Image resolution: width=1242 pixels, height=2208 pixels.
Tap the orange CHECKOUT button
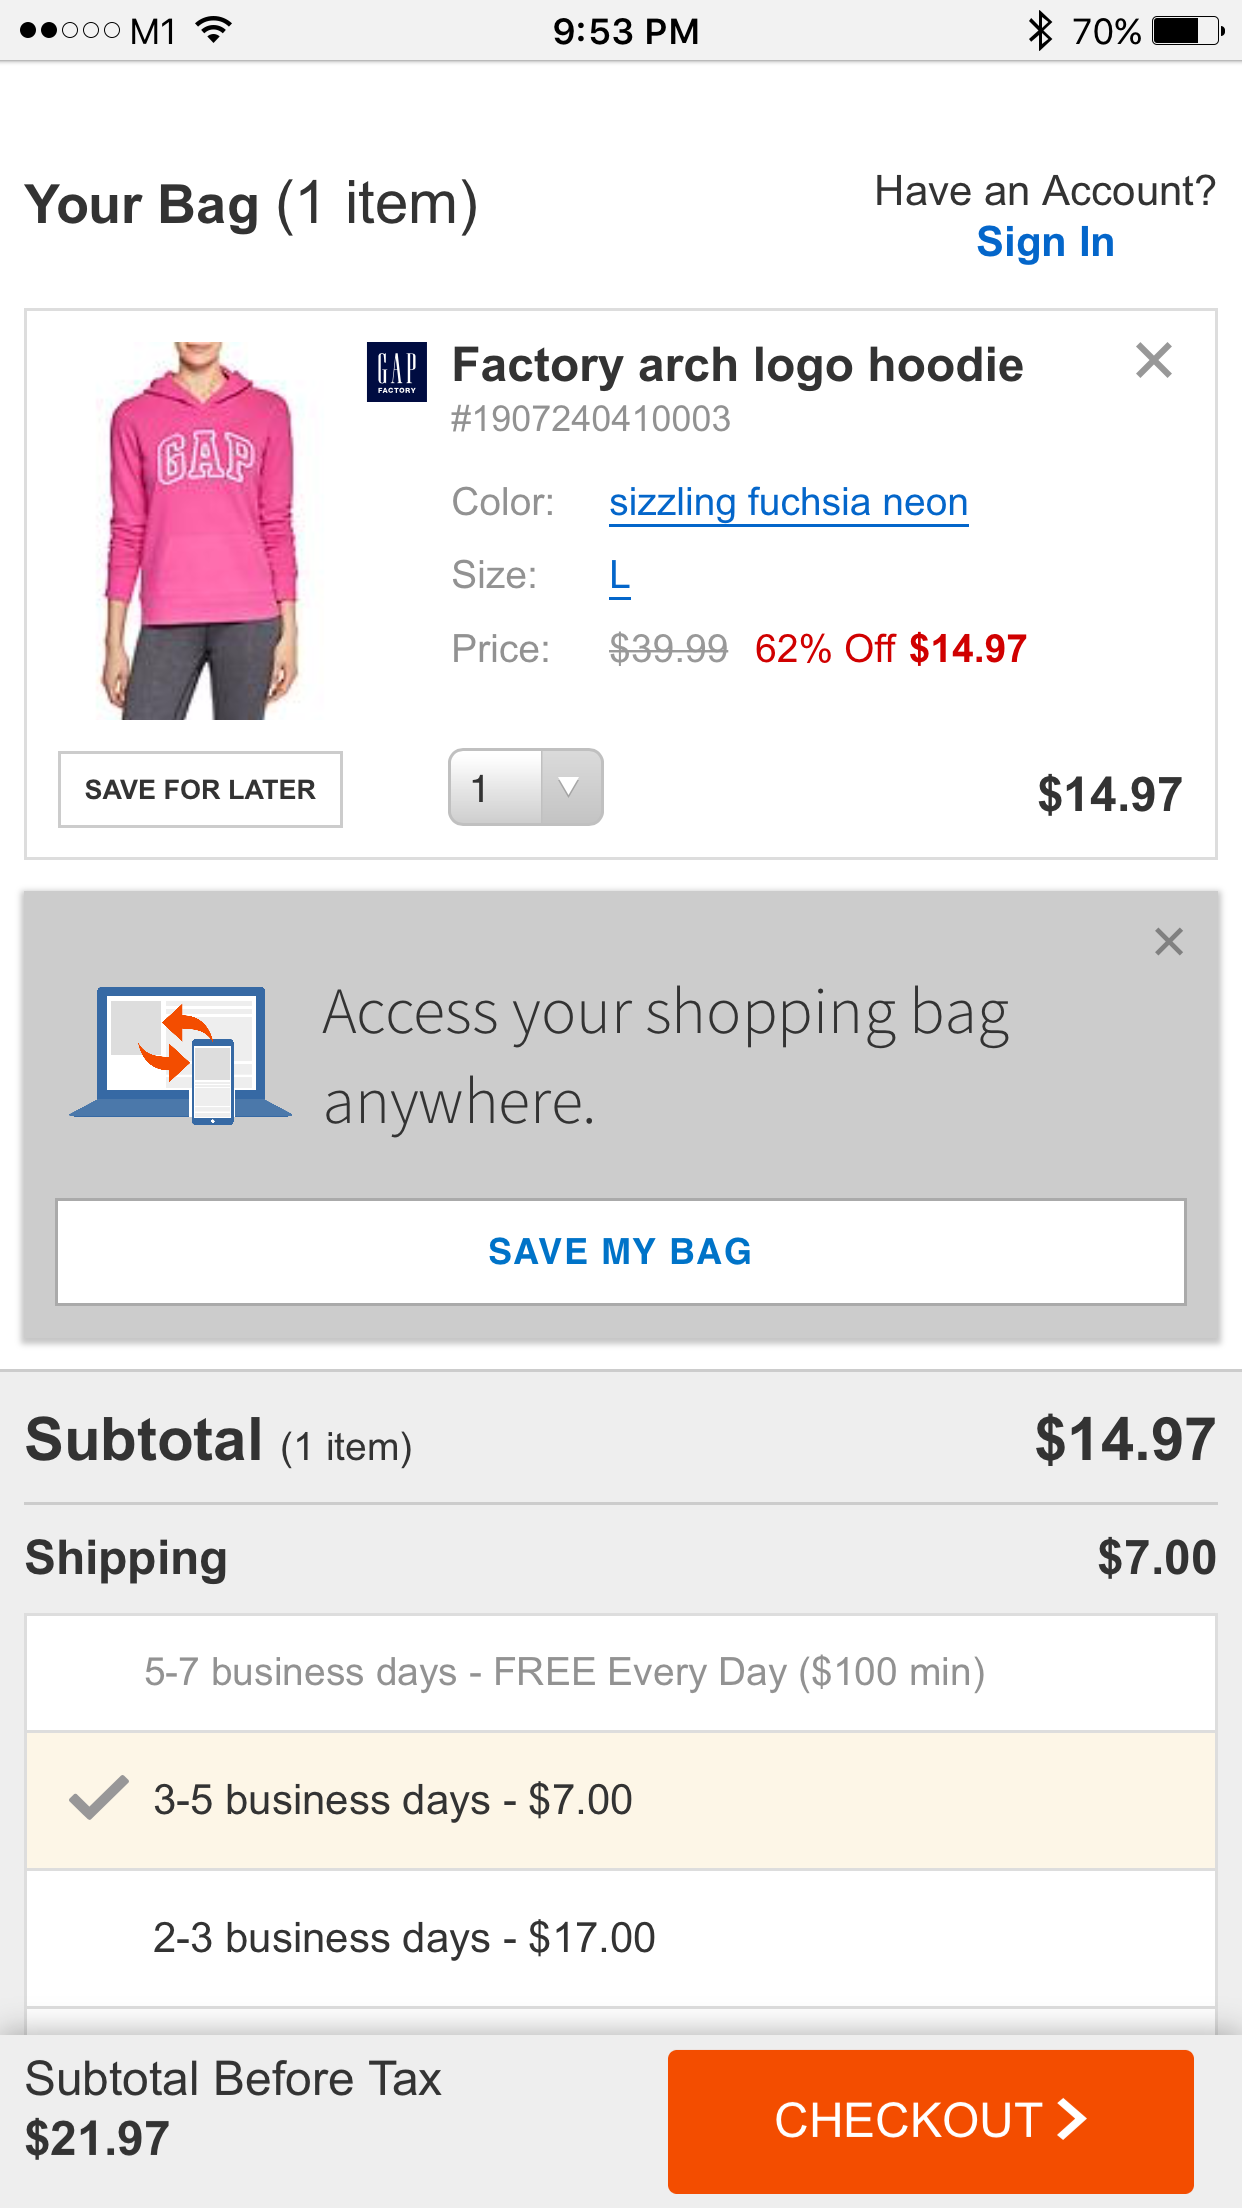pyautogui.click(x=931, y=2121)
